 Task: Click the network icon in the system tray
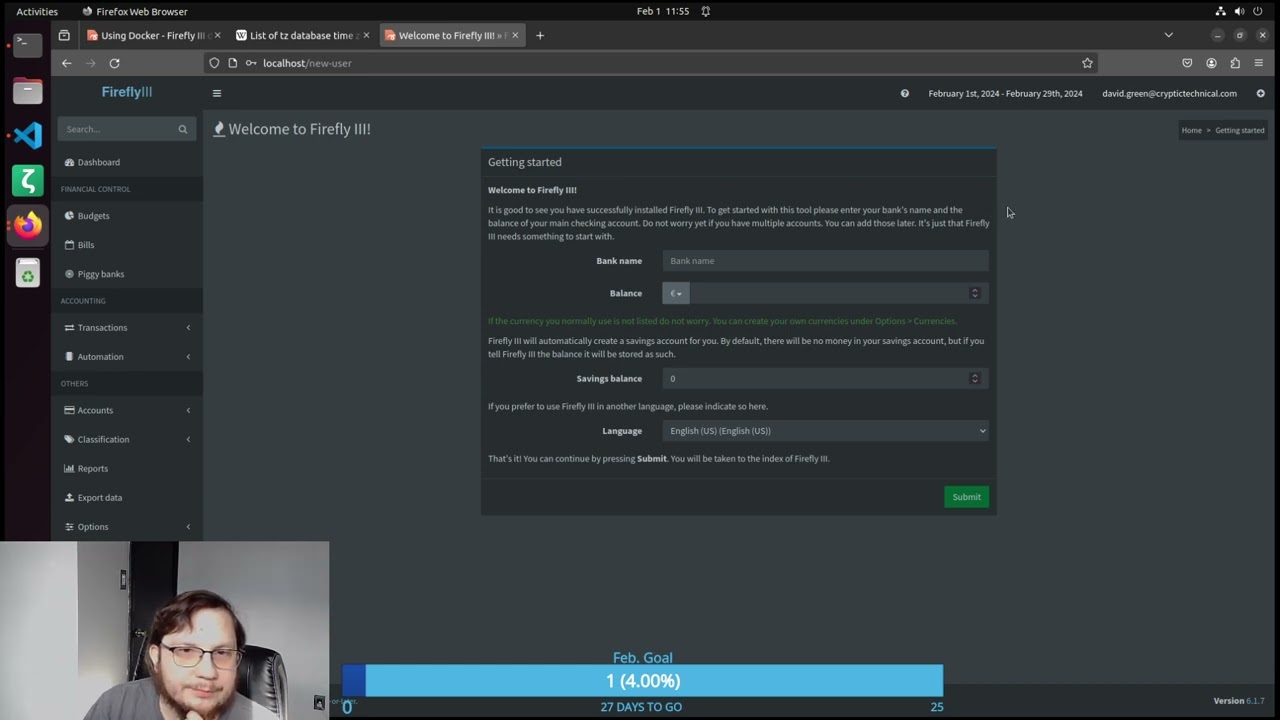1221,11
